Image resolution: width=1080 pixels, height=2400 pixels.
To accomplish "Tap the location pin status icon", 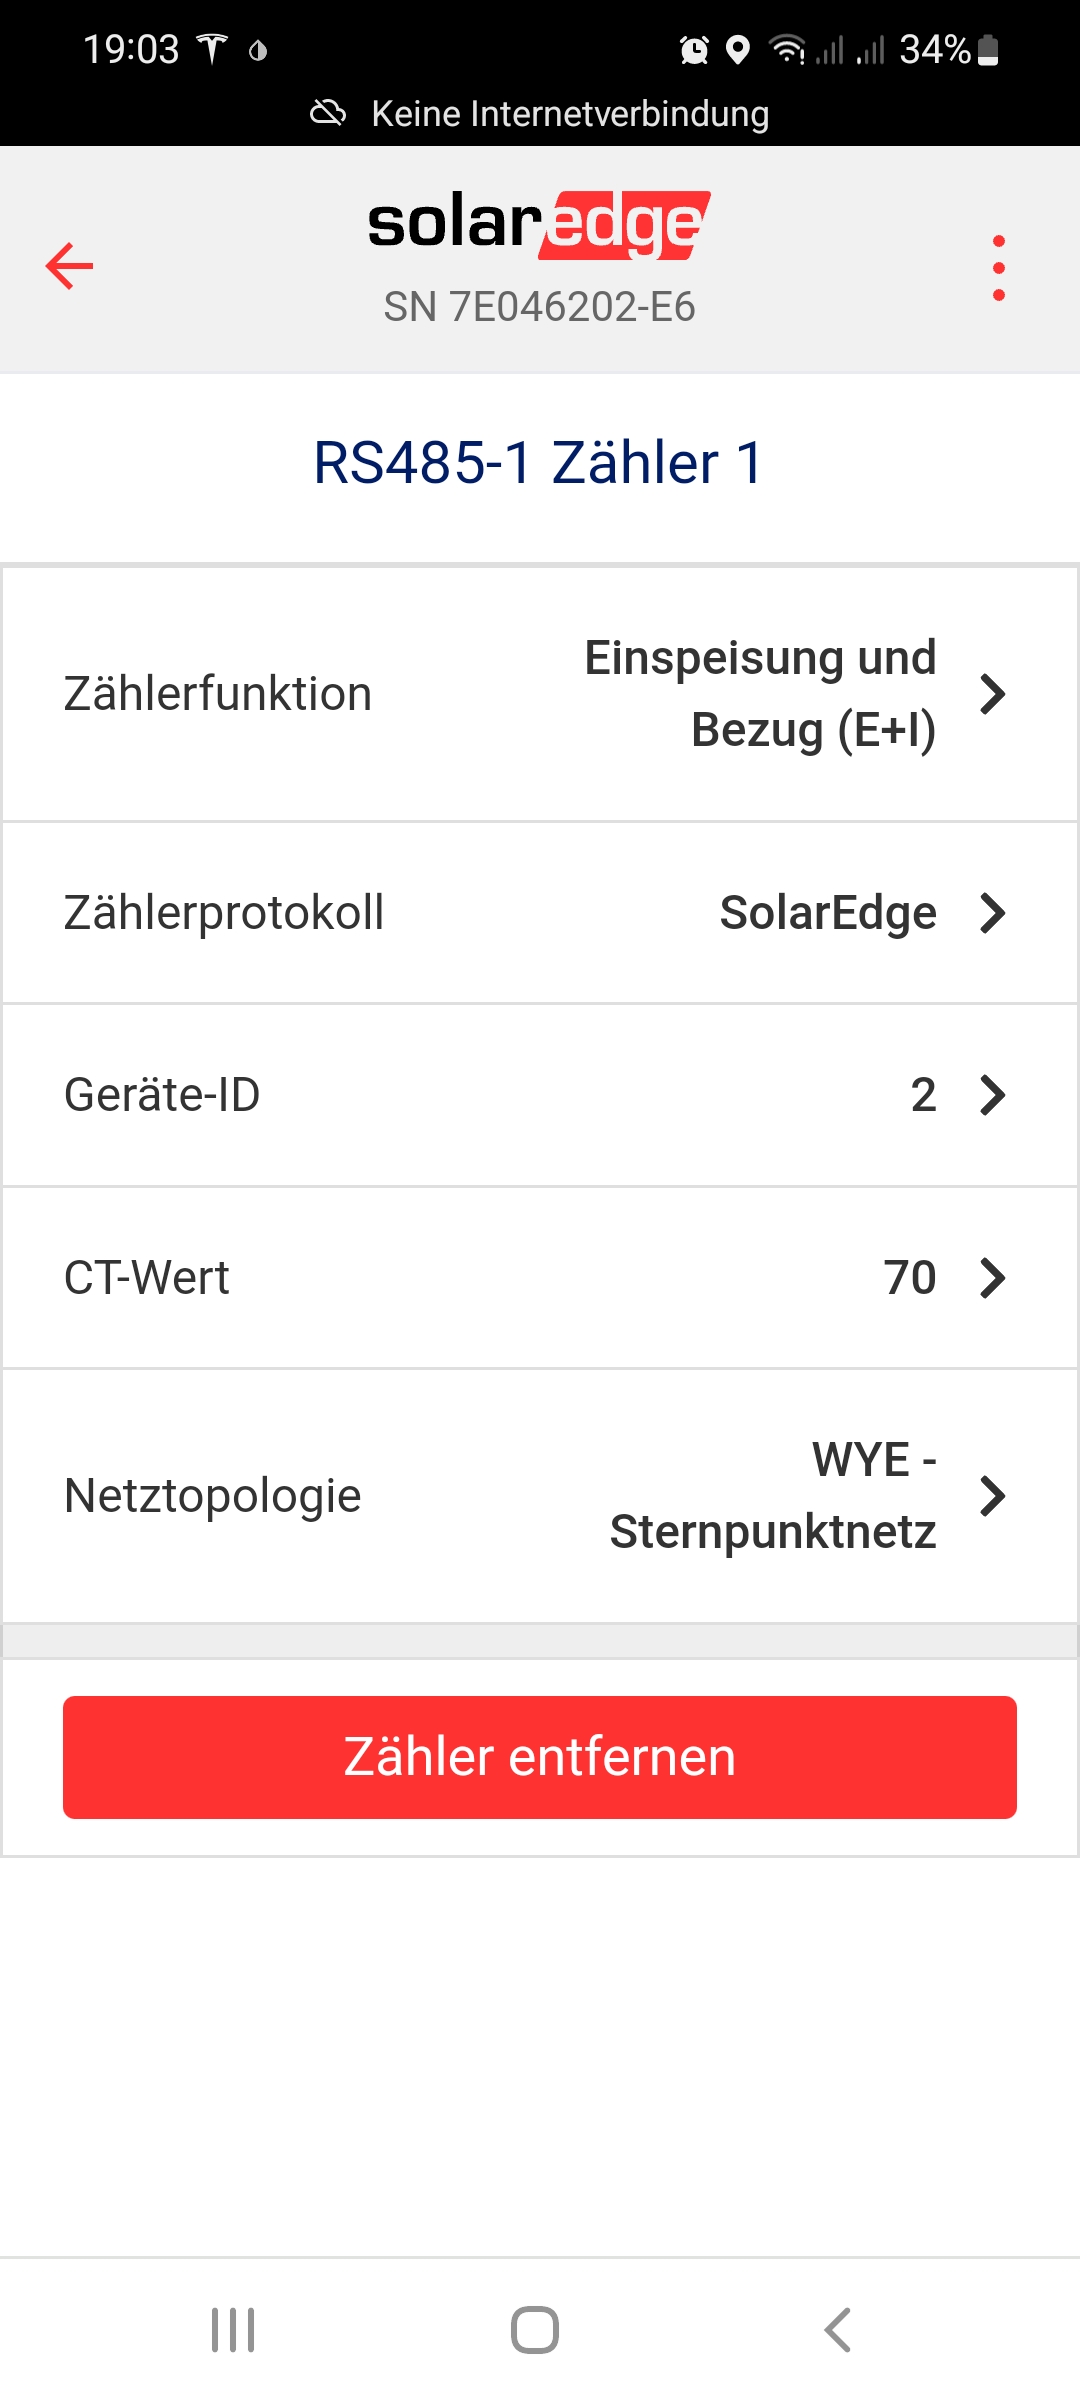I will point(738,49).
